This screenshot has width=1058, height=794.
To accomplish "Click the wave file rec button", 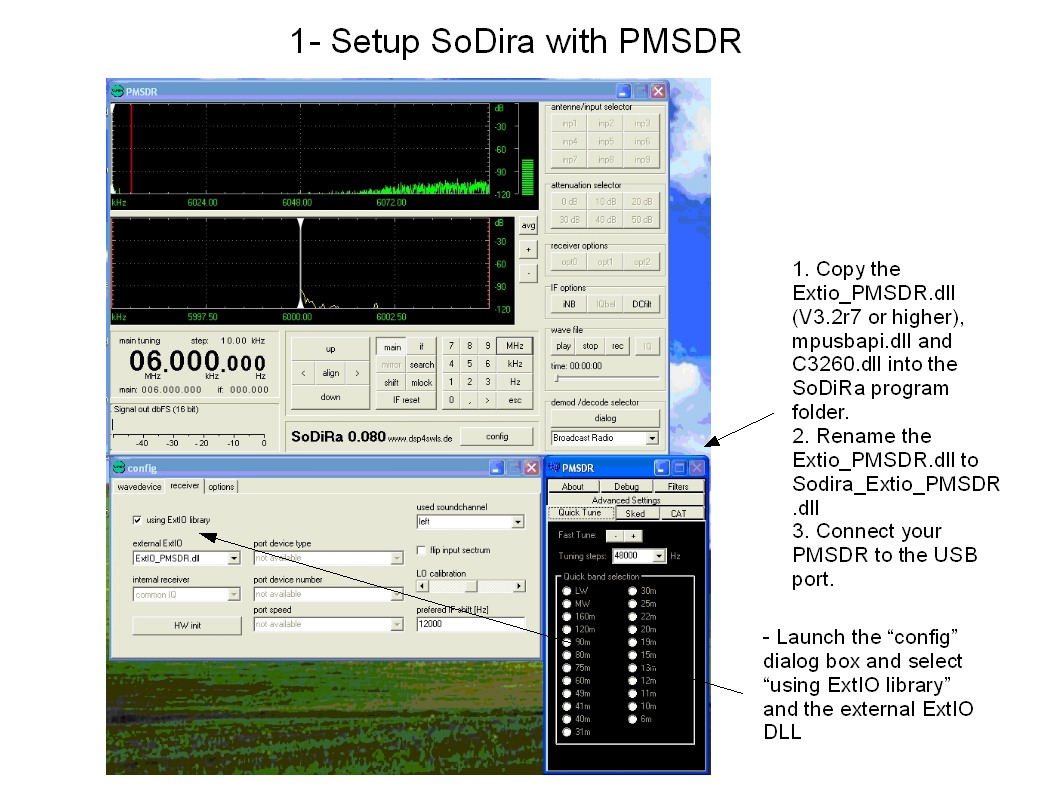I will (x=617, y=346).
